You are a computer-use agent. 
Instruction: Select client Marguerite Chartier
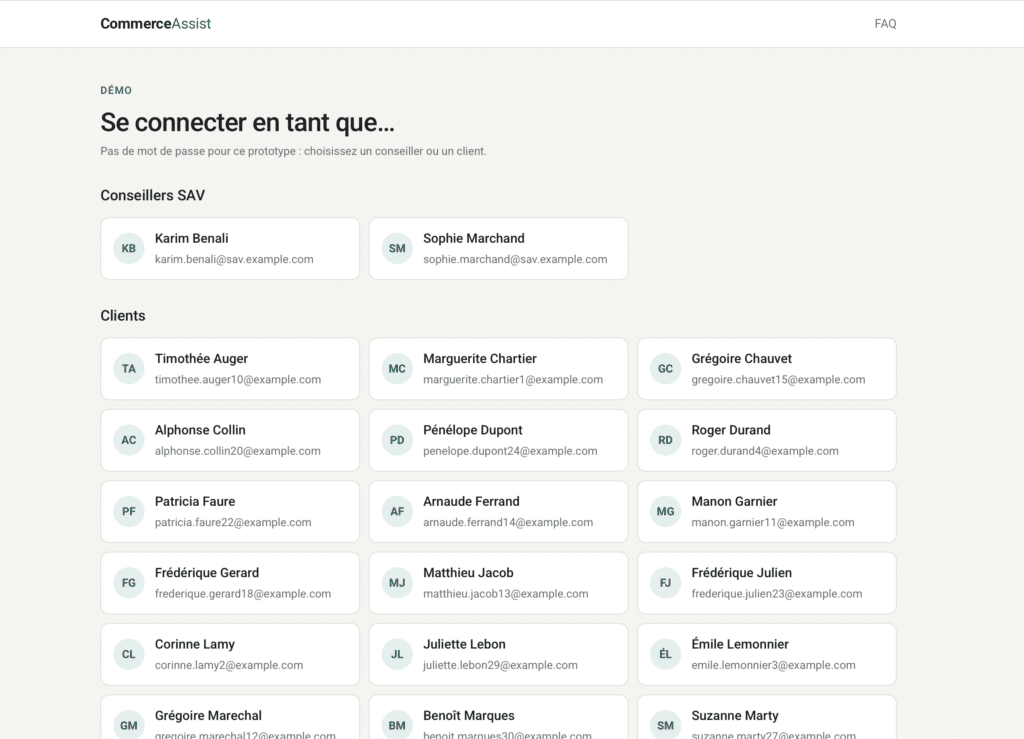pos(498,369)
